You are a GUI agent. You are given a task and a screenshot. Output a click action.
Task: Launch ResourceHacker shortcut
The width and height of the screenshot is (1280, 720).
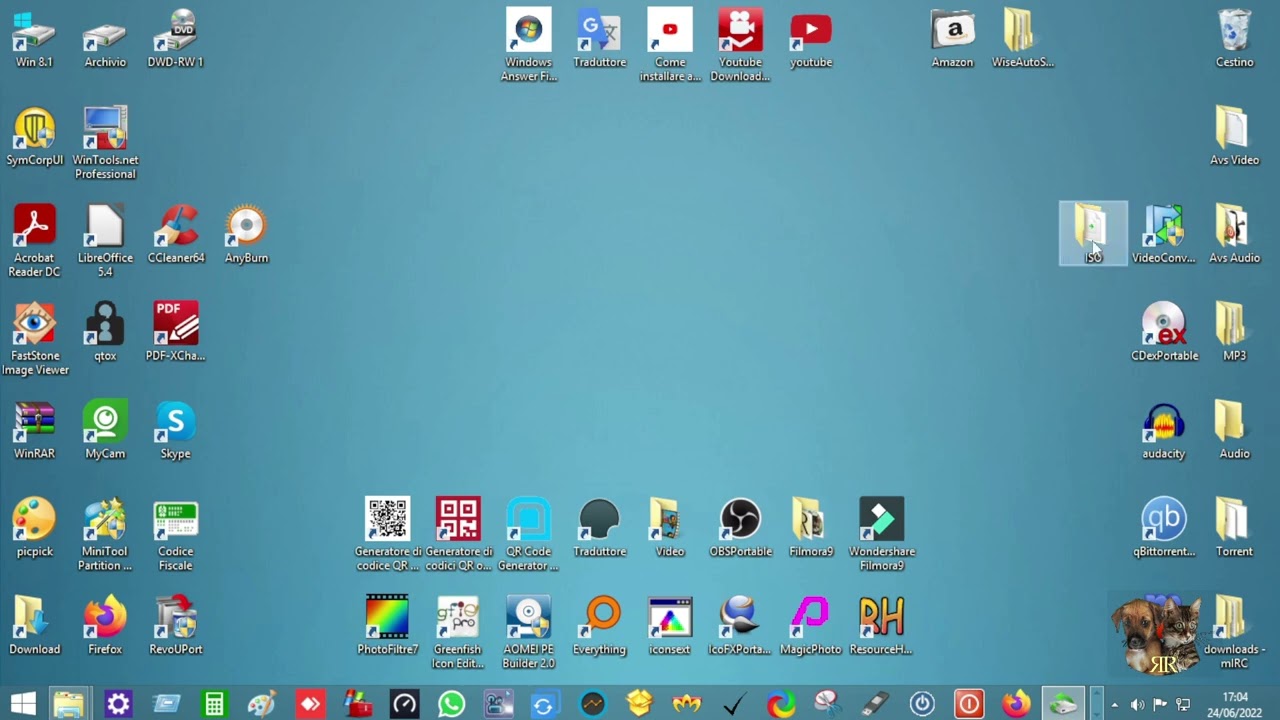point(881,627)
